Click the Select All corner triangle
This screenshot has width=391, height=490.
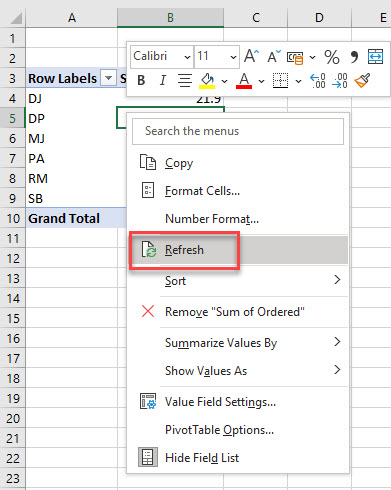click(x=15, y=19)
